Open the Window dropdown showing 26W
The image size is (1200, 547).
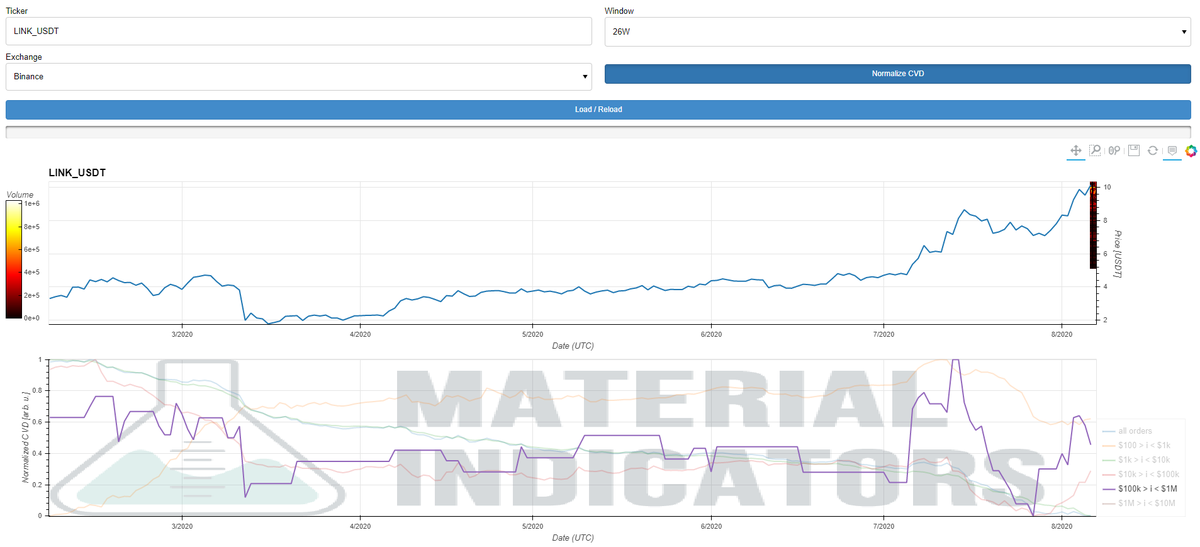(x=897, y=31)
